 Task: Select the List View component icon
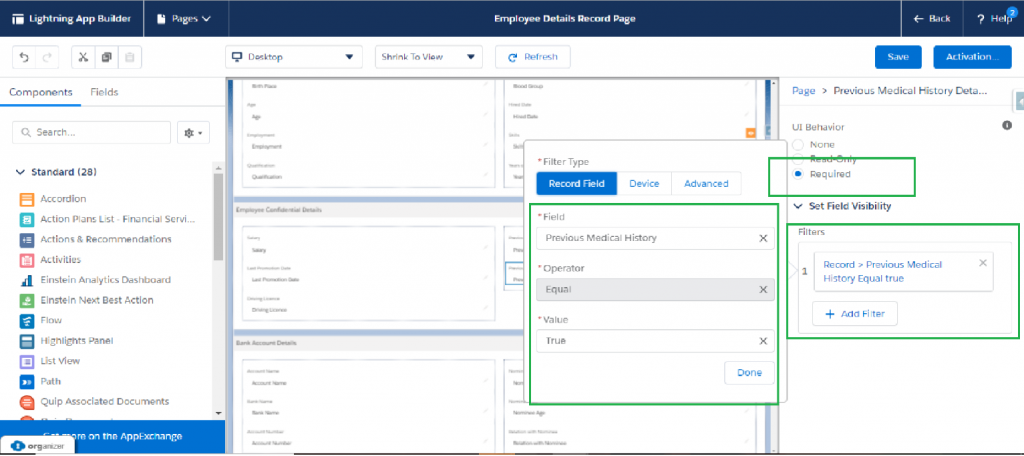tap(27, 361)
